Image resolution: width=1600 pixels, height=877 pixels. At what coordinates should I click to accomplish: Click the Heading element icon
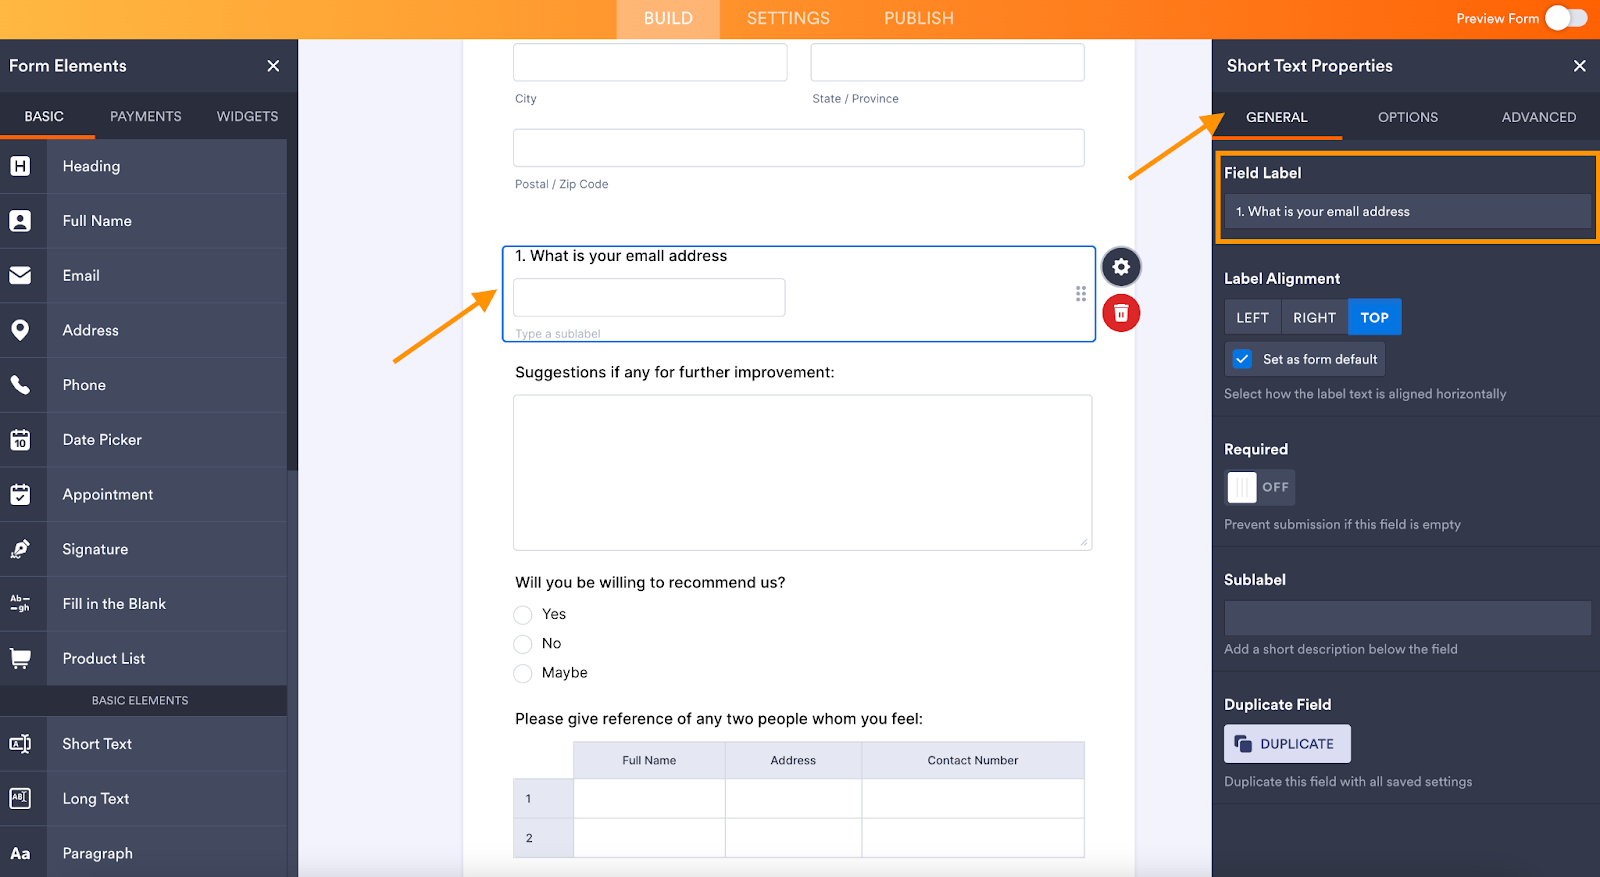20,166
